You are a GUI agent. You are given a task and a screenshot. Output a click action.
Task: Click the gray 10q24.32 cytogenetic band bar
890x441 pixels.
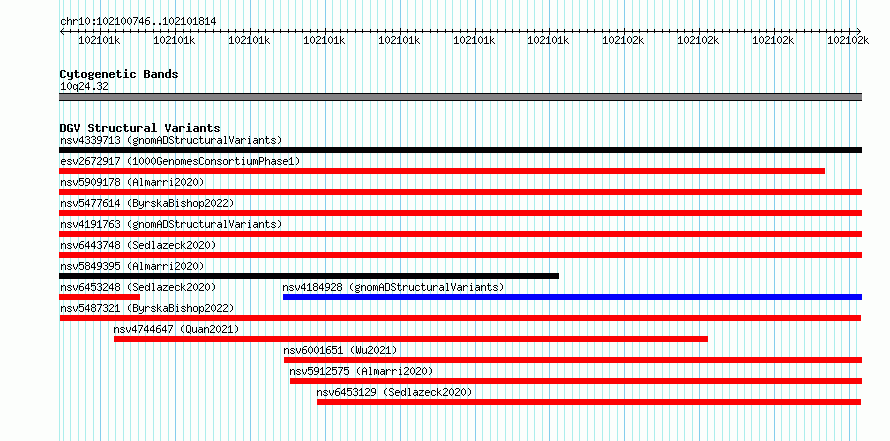[x=460, y=97]
